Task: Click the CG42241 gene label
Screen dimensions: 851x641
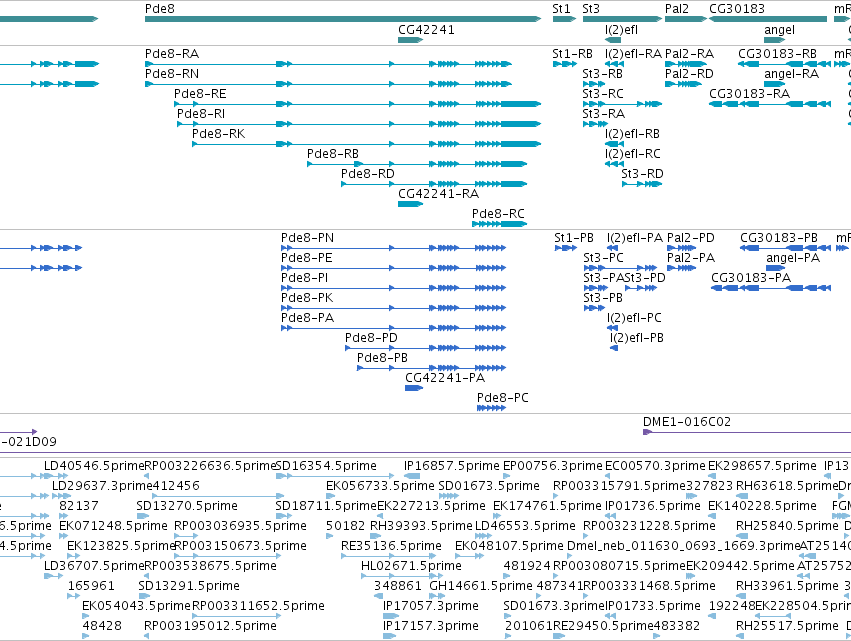Action: click(x=426, y=30)
